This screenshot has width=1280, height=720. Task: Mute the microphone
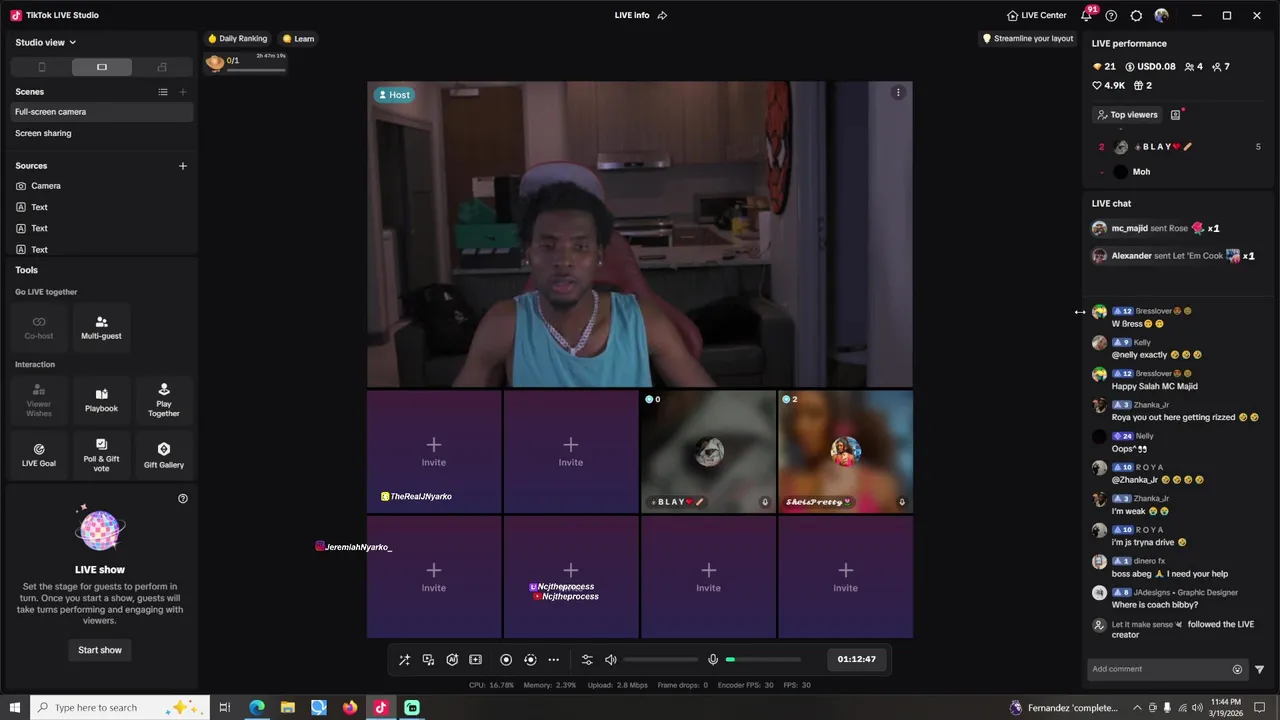pyautogui.click(x=713, y=660)
